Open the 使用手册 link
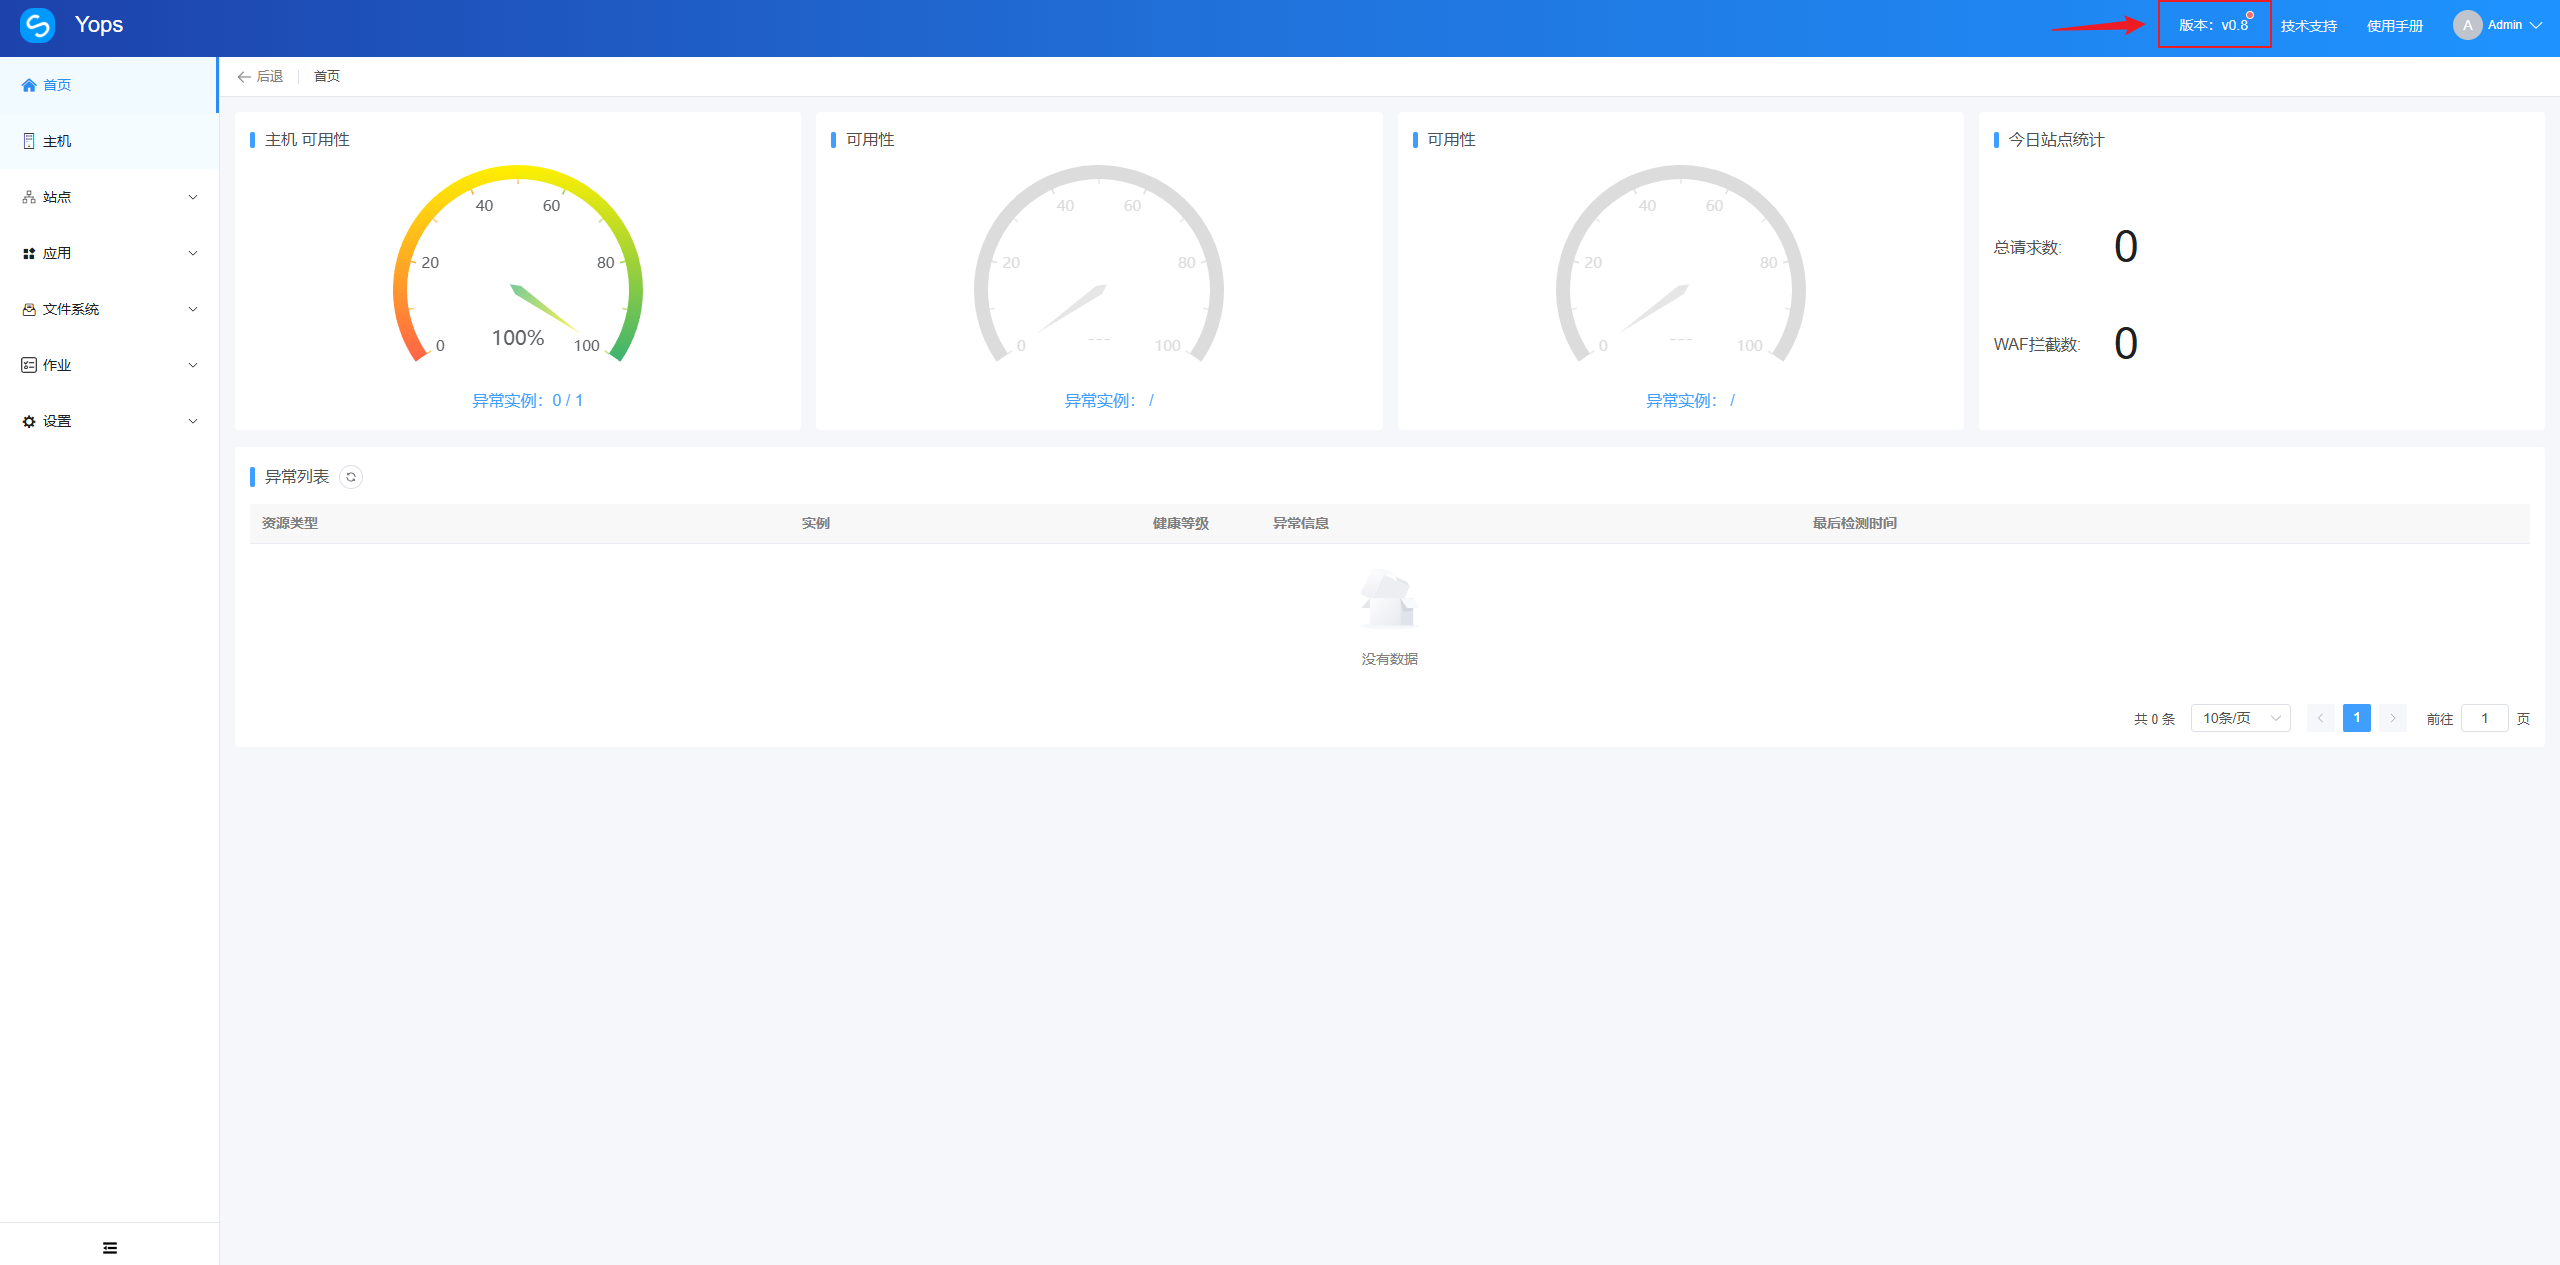The height and width of the screenshot is (1265, 2560). click(x=2394, y=26)
